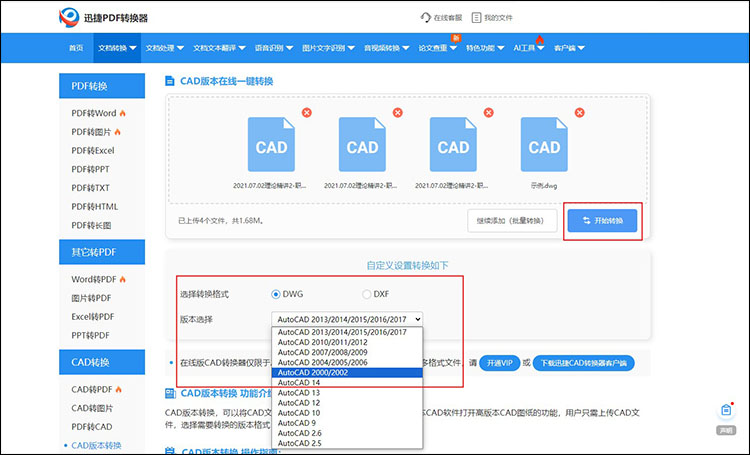The image size is (750, 455).
Task: Click the 自定义设置转换如下 heading
Action: [x=408, y=266]
